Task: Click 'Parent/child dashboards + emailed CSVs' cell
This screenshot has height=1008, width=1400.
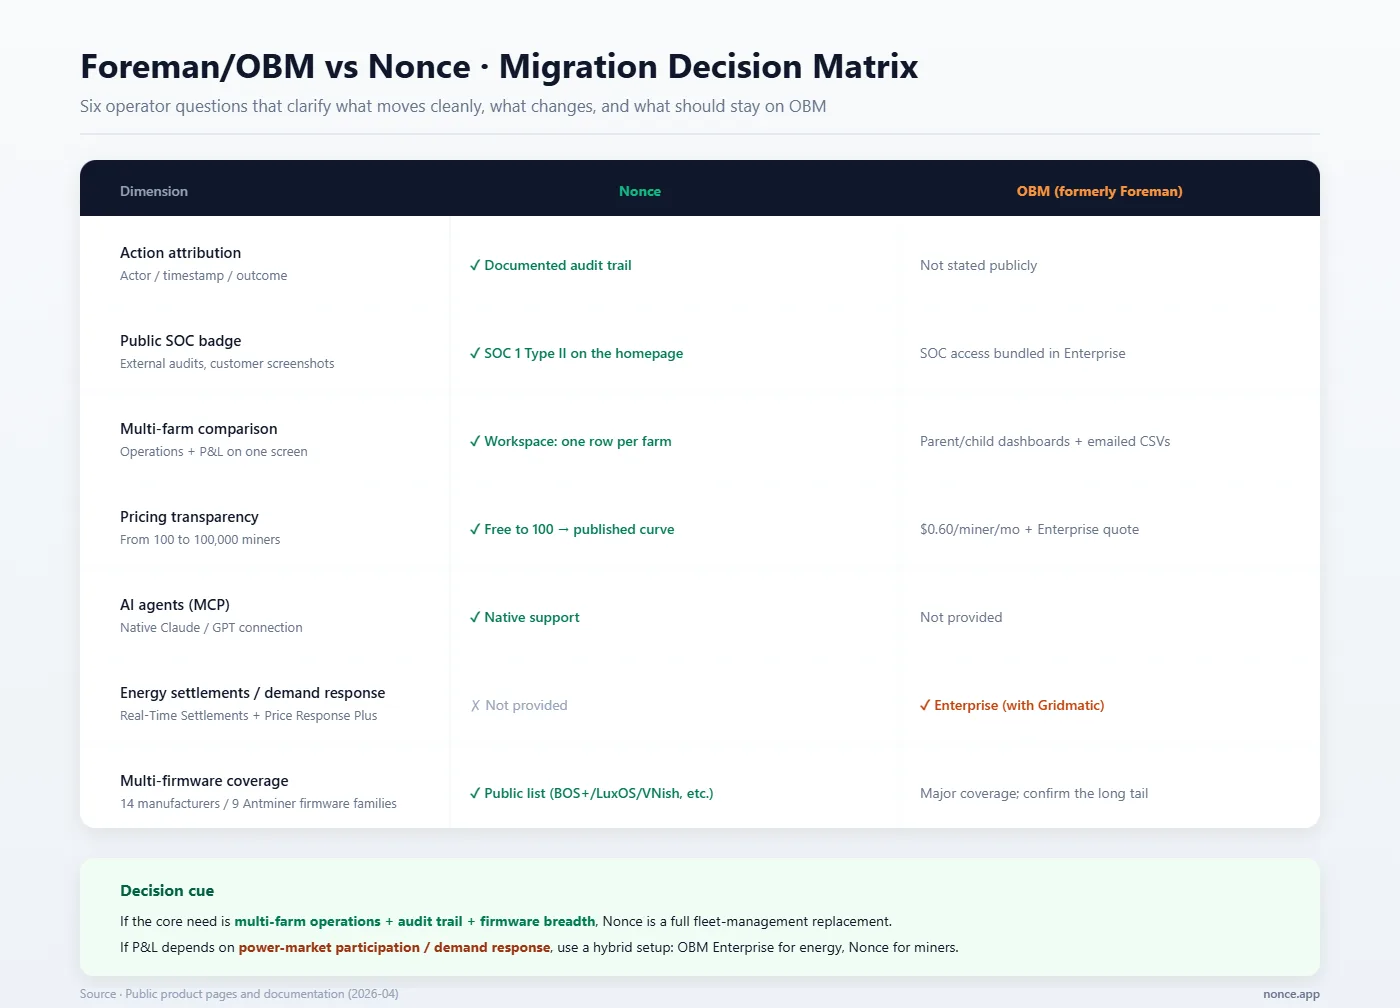Action: tap(1045, 441)
